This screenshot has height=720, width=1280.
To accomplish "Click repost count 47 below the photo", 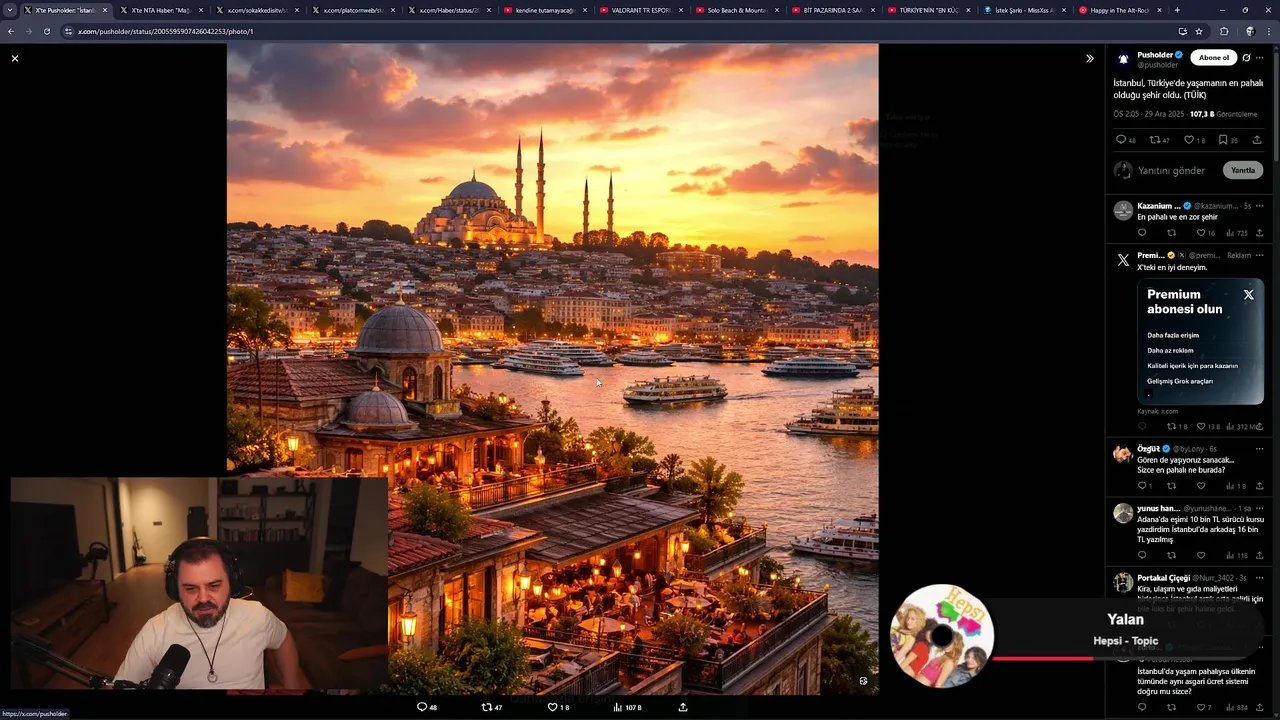I will [x=492, y=707].
